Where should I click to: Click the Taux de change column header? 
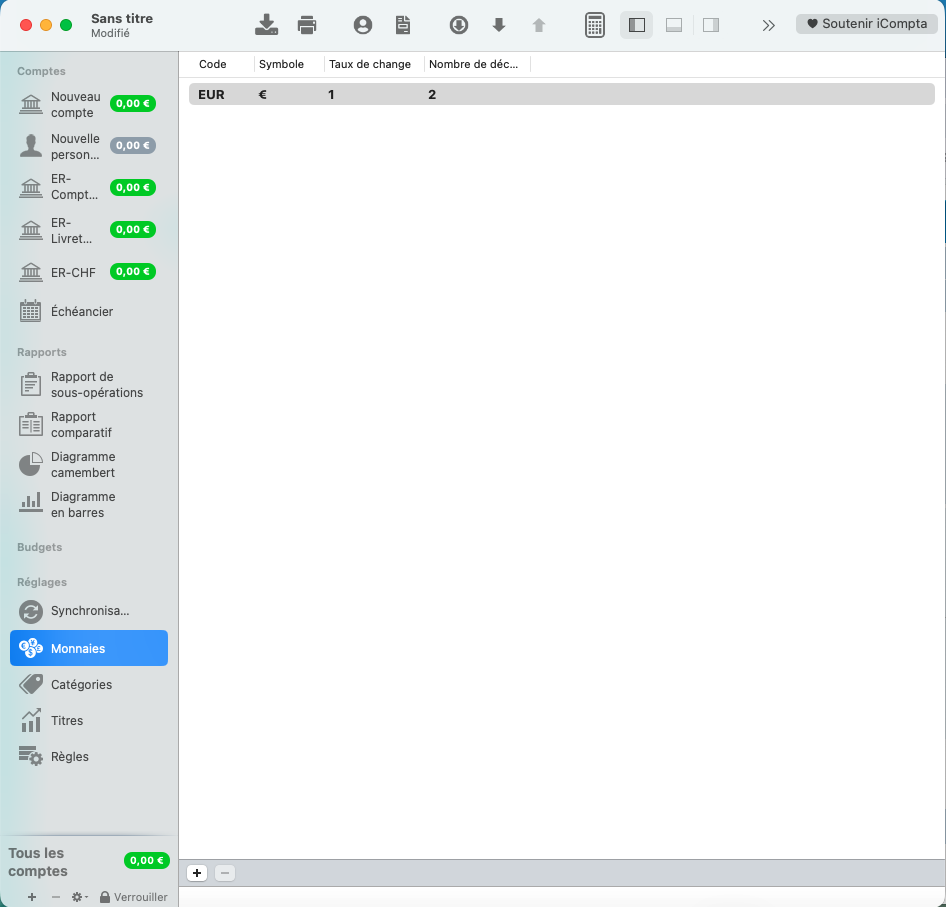[x=370, y=64]
